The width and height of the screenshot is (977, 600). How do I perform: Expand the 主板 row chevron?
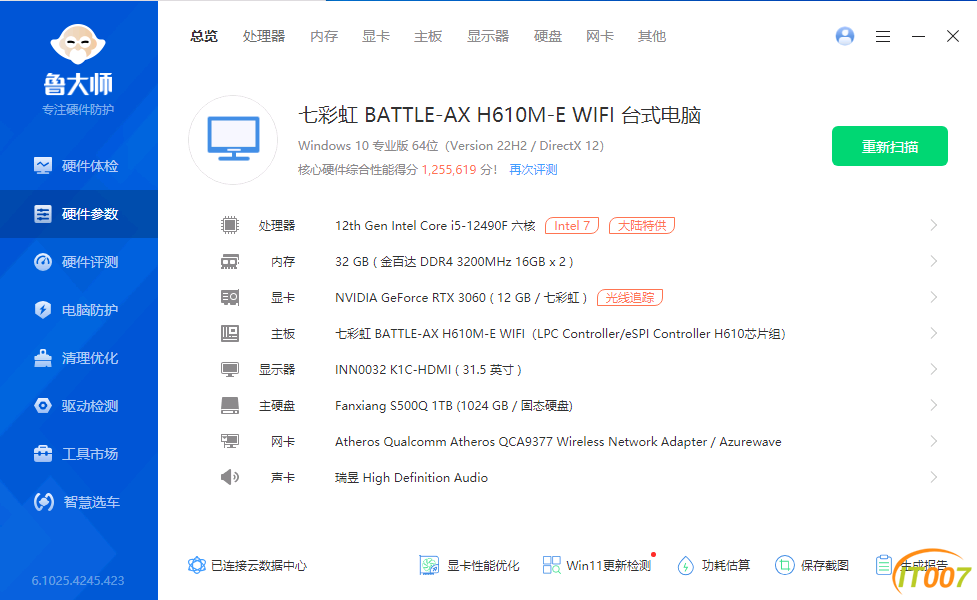pyautogui.click(x=933, y=333)
